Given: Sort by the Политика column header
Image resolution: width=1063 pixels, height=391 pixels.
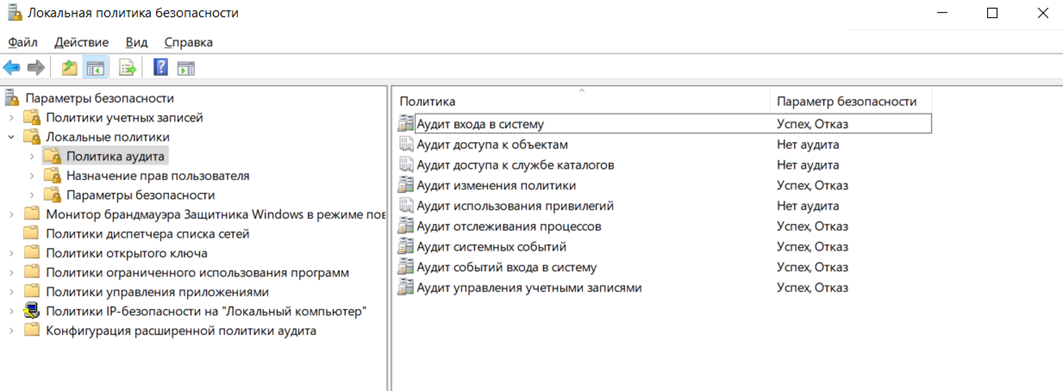Looking at the screenshot, I should click(x=581, y=101).
